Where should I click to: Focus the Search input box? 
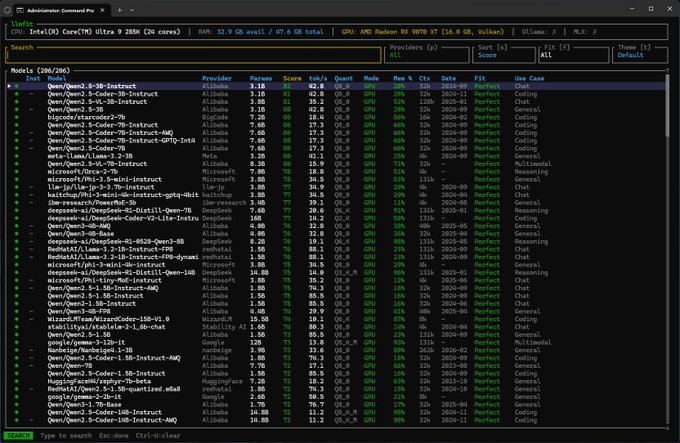(x=193, y=55)
